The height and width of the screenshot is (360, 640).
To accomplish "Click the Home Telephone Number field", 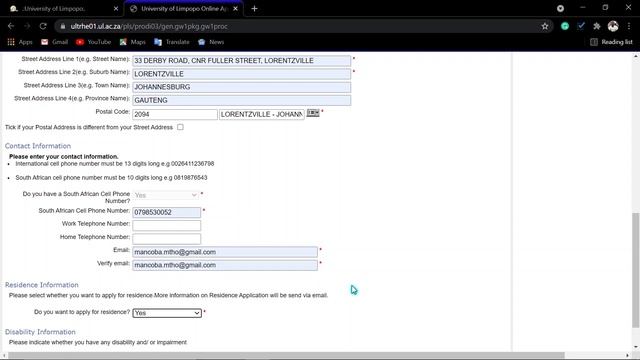I will coord(167,239).
